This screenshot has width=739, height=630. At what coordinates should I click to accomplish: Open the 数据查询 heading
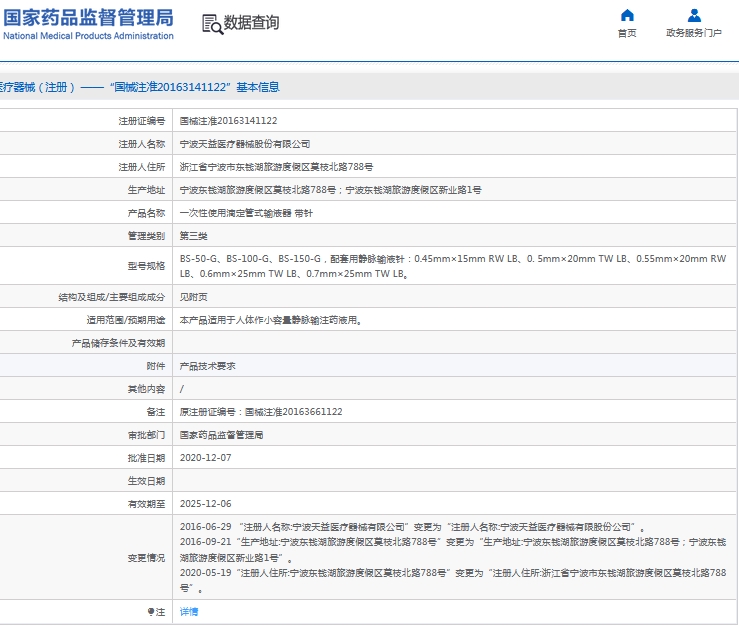point(251,22)
